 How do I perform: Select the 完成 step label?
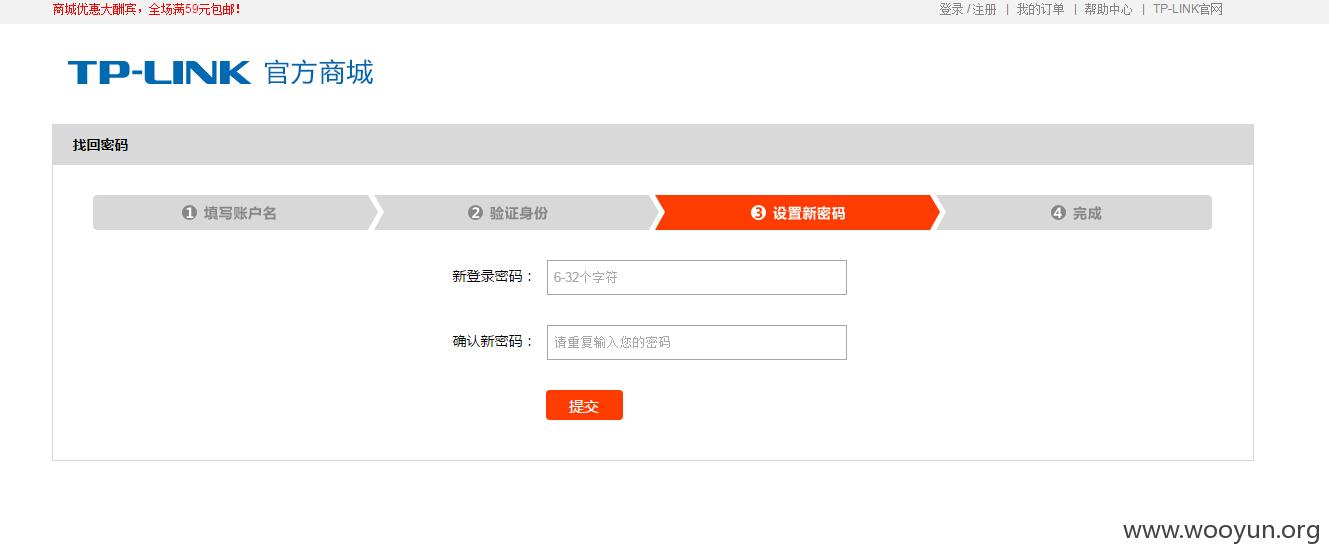[1087, 213]
